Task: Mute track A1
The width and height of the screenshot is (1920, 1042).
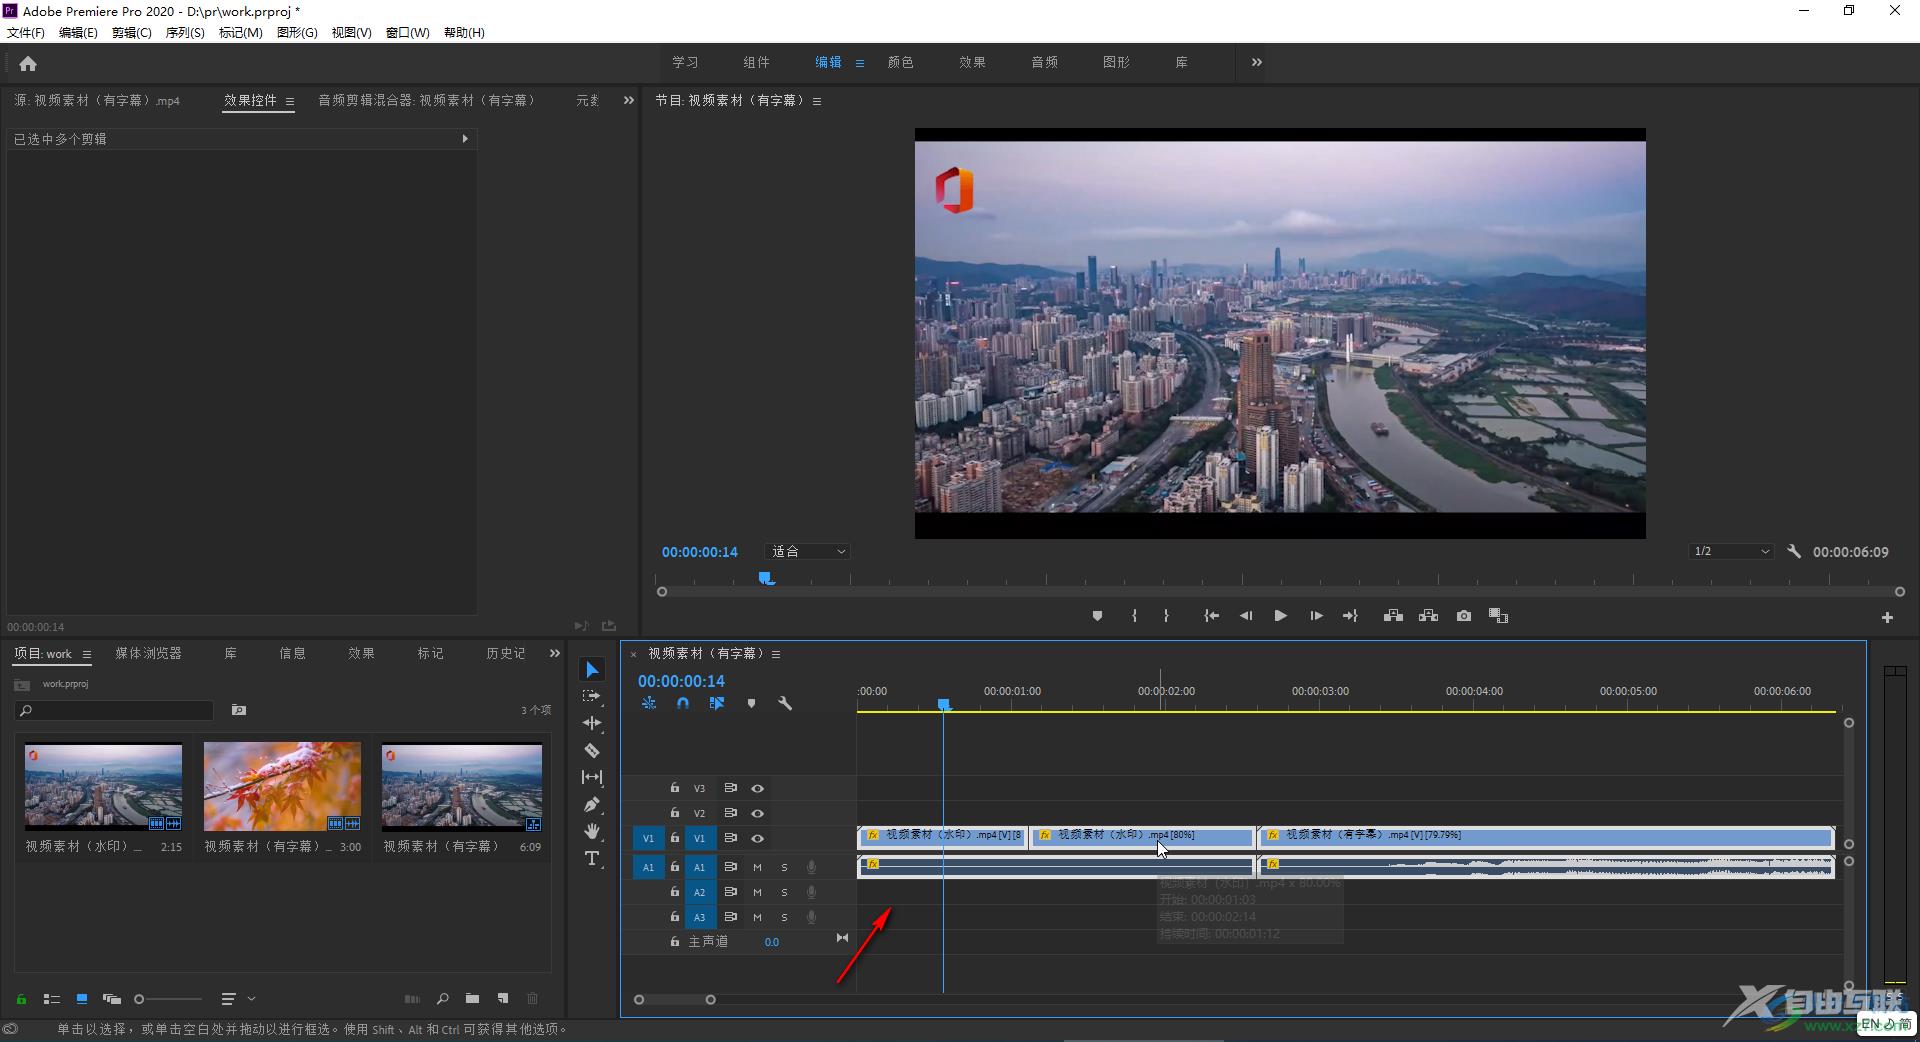Action: pyautogui.click(x=757, y=867)
